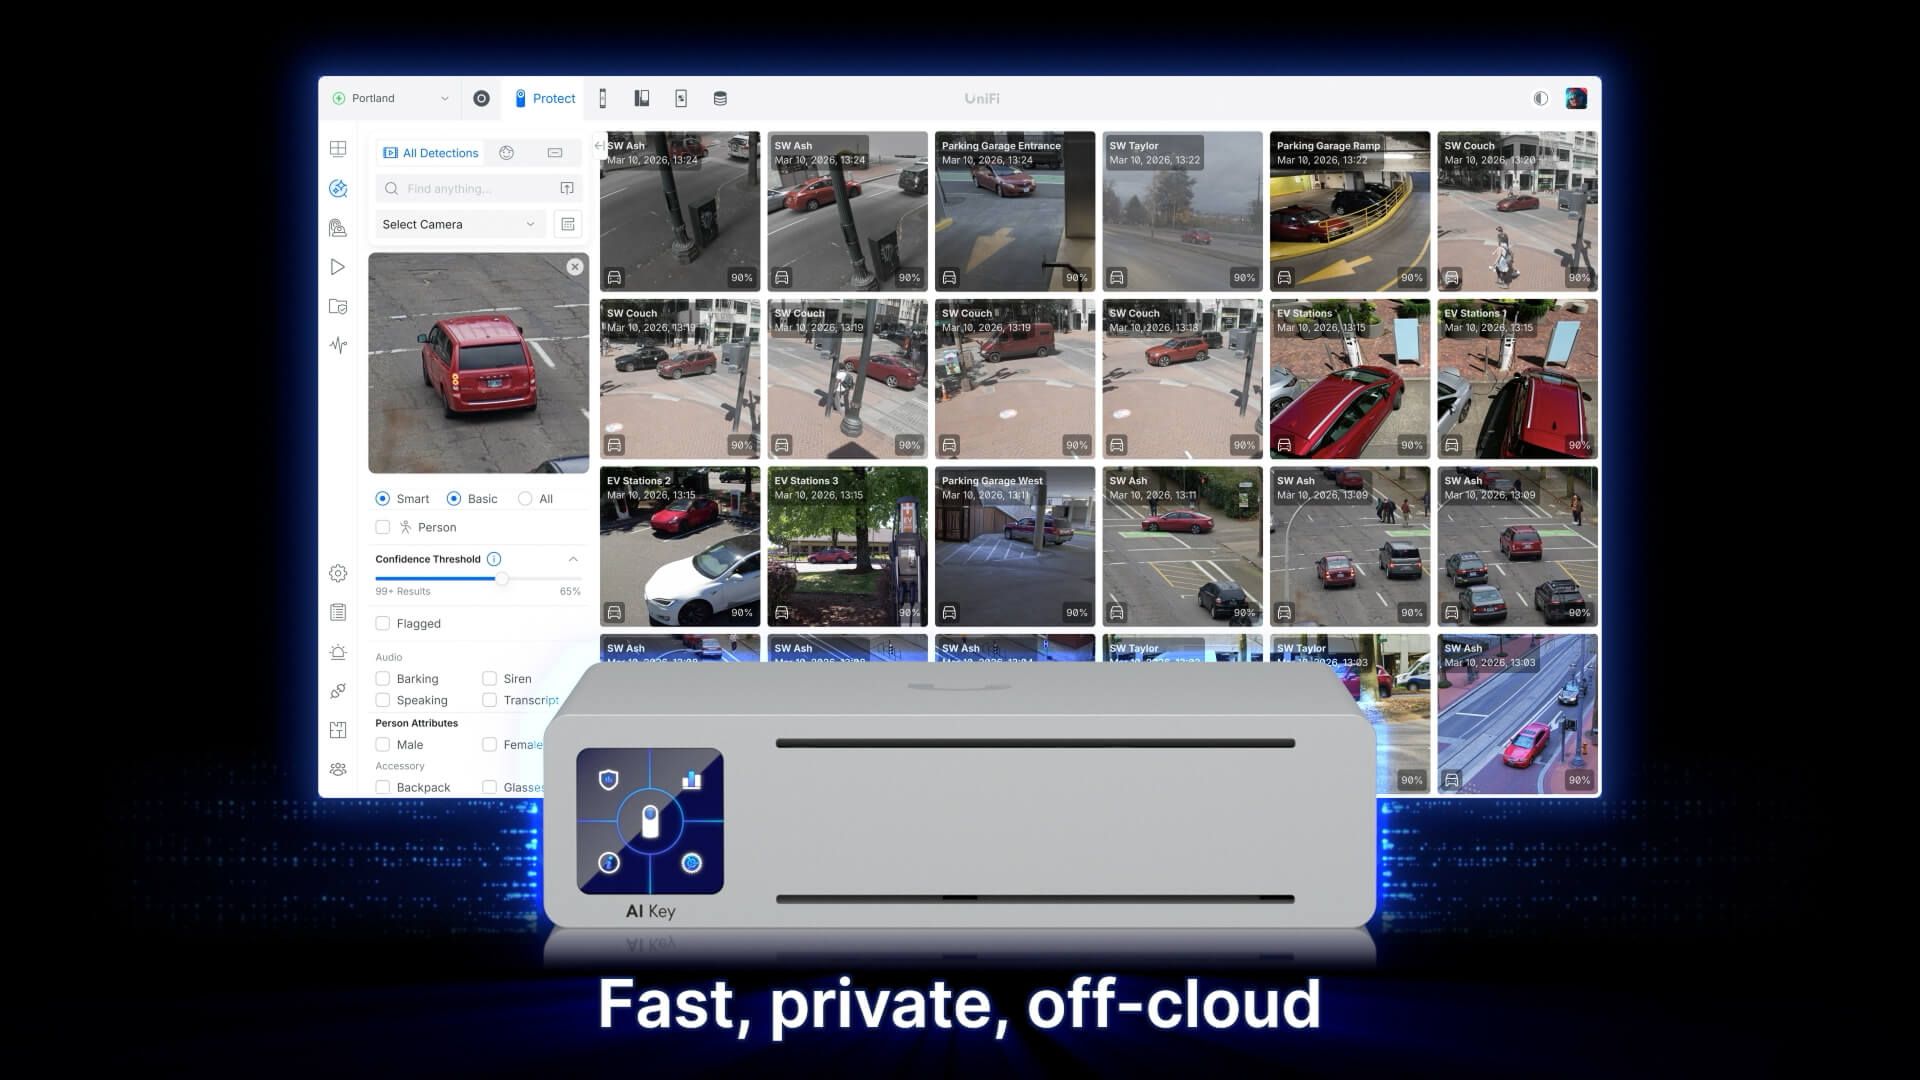Expand the Select Camera dropdown

coord(459,224)
